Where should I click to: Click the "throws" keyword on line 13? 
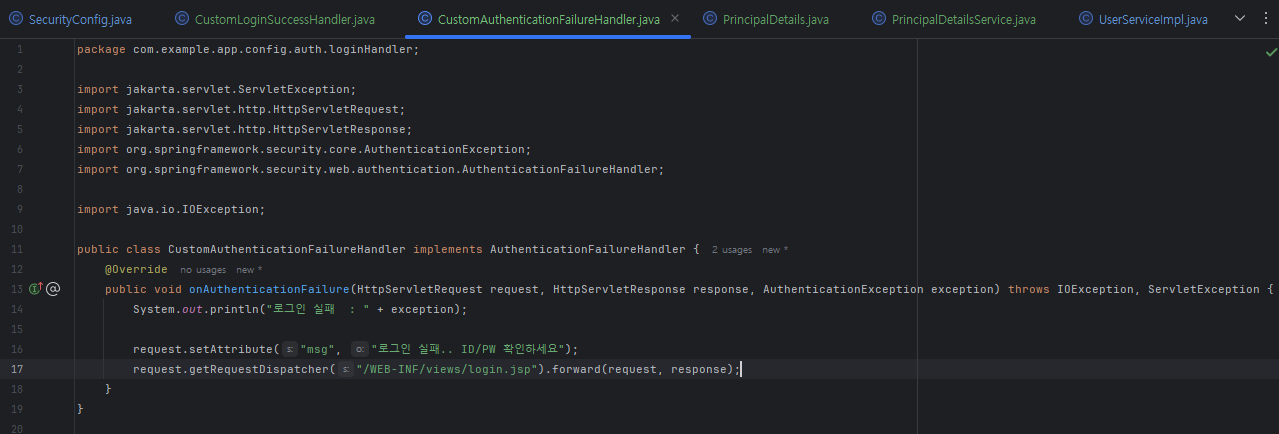tap(1028, 289)
